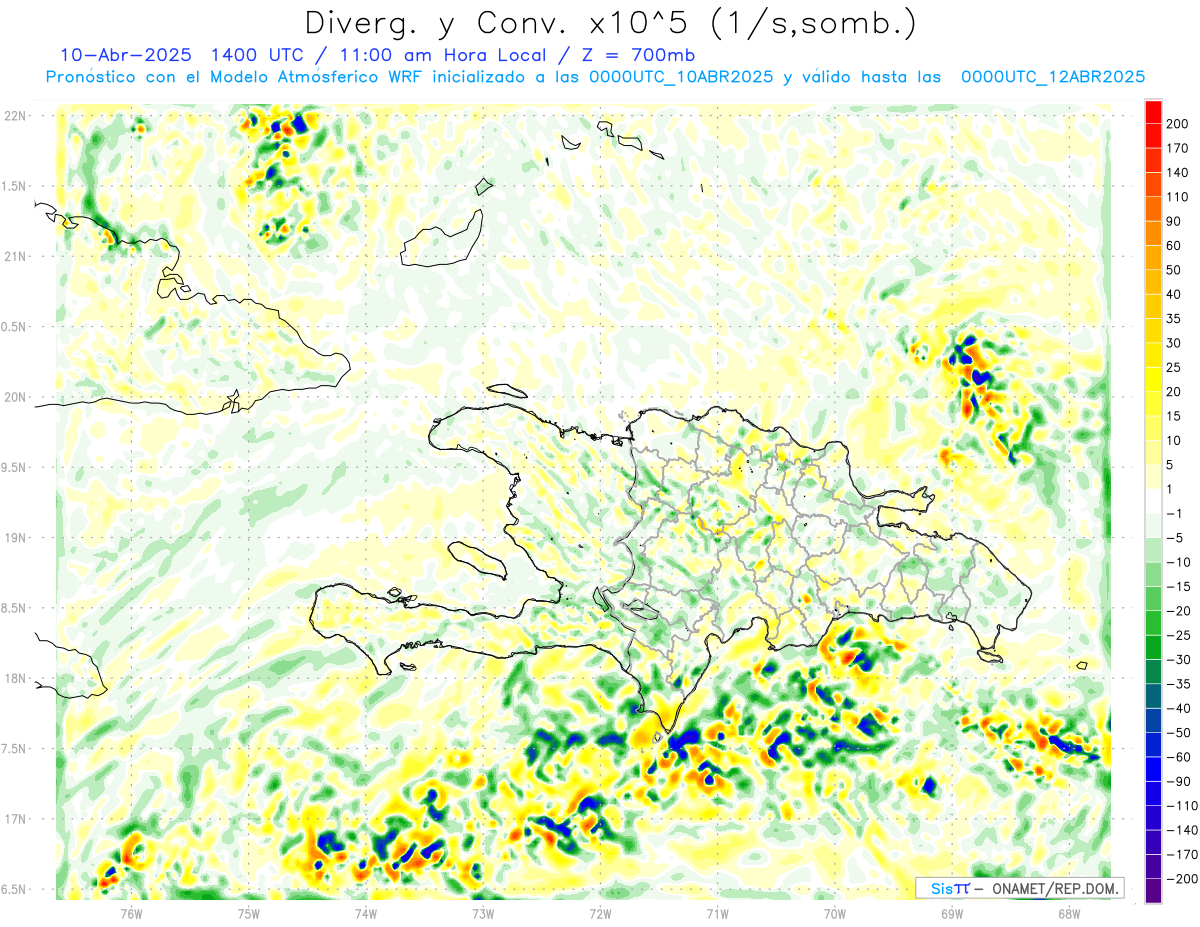This screenshot has width=1200, height=927.
Task: Click the latitude label '18N'
Action: point(16,679)
